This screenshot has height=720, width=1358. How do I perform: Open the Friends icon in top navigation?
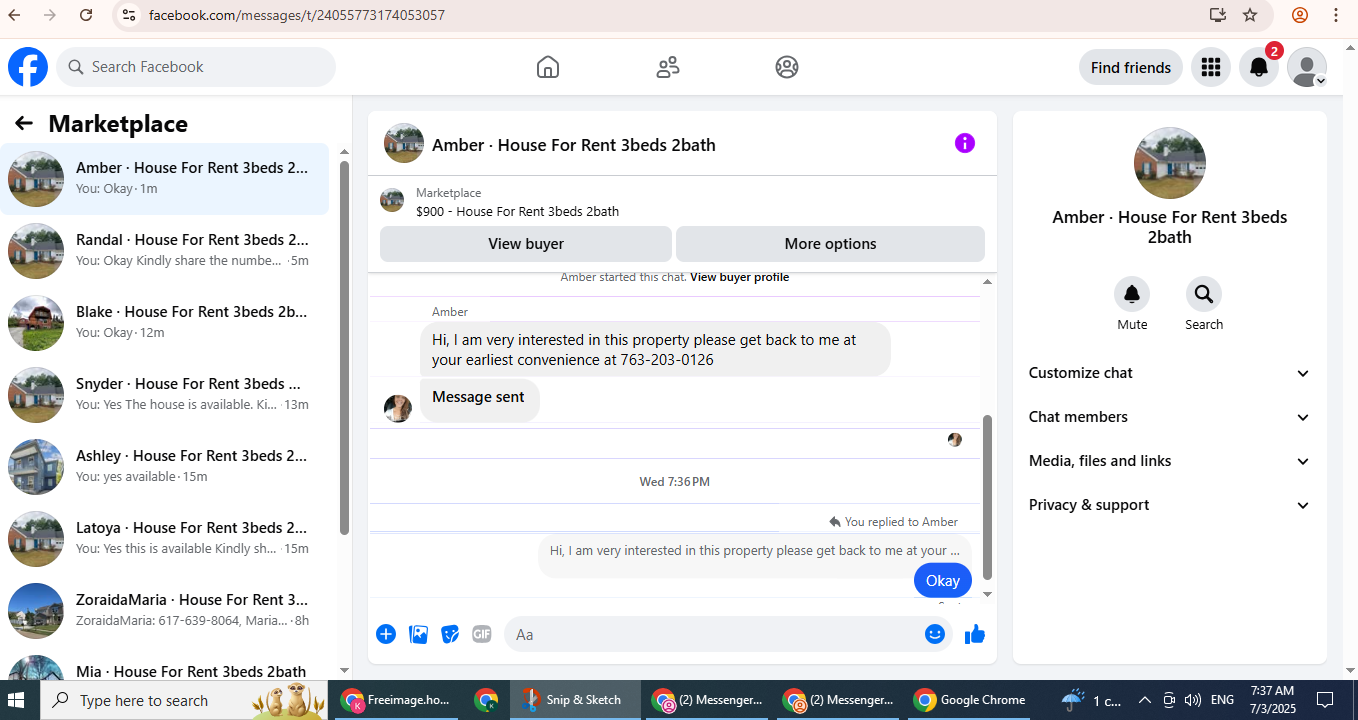(x=668, y=67)
